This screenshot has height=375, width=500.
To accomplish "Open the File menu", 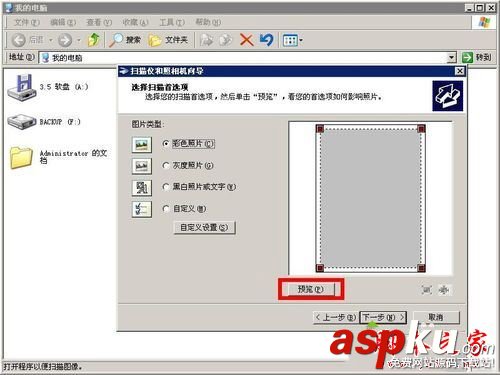I will tap(27, 22).
